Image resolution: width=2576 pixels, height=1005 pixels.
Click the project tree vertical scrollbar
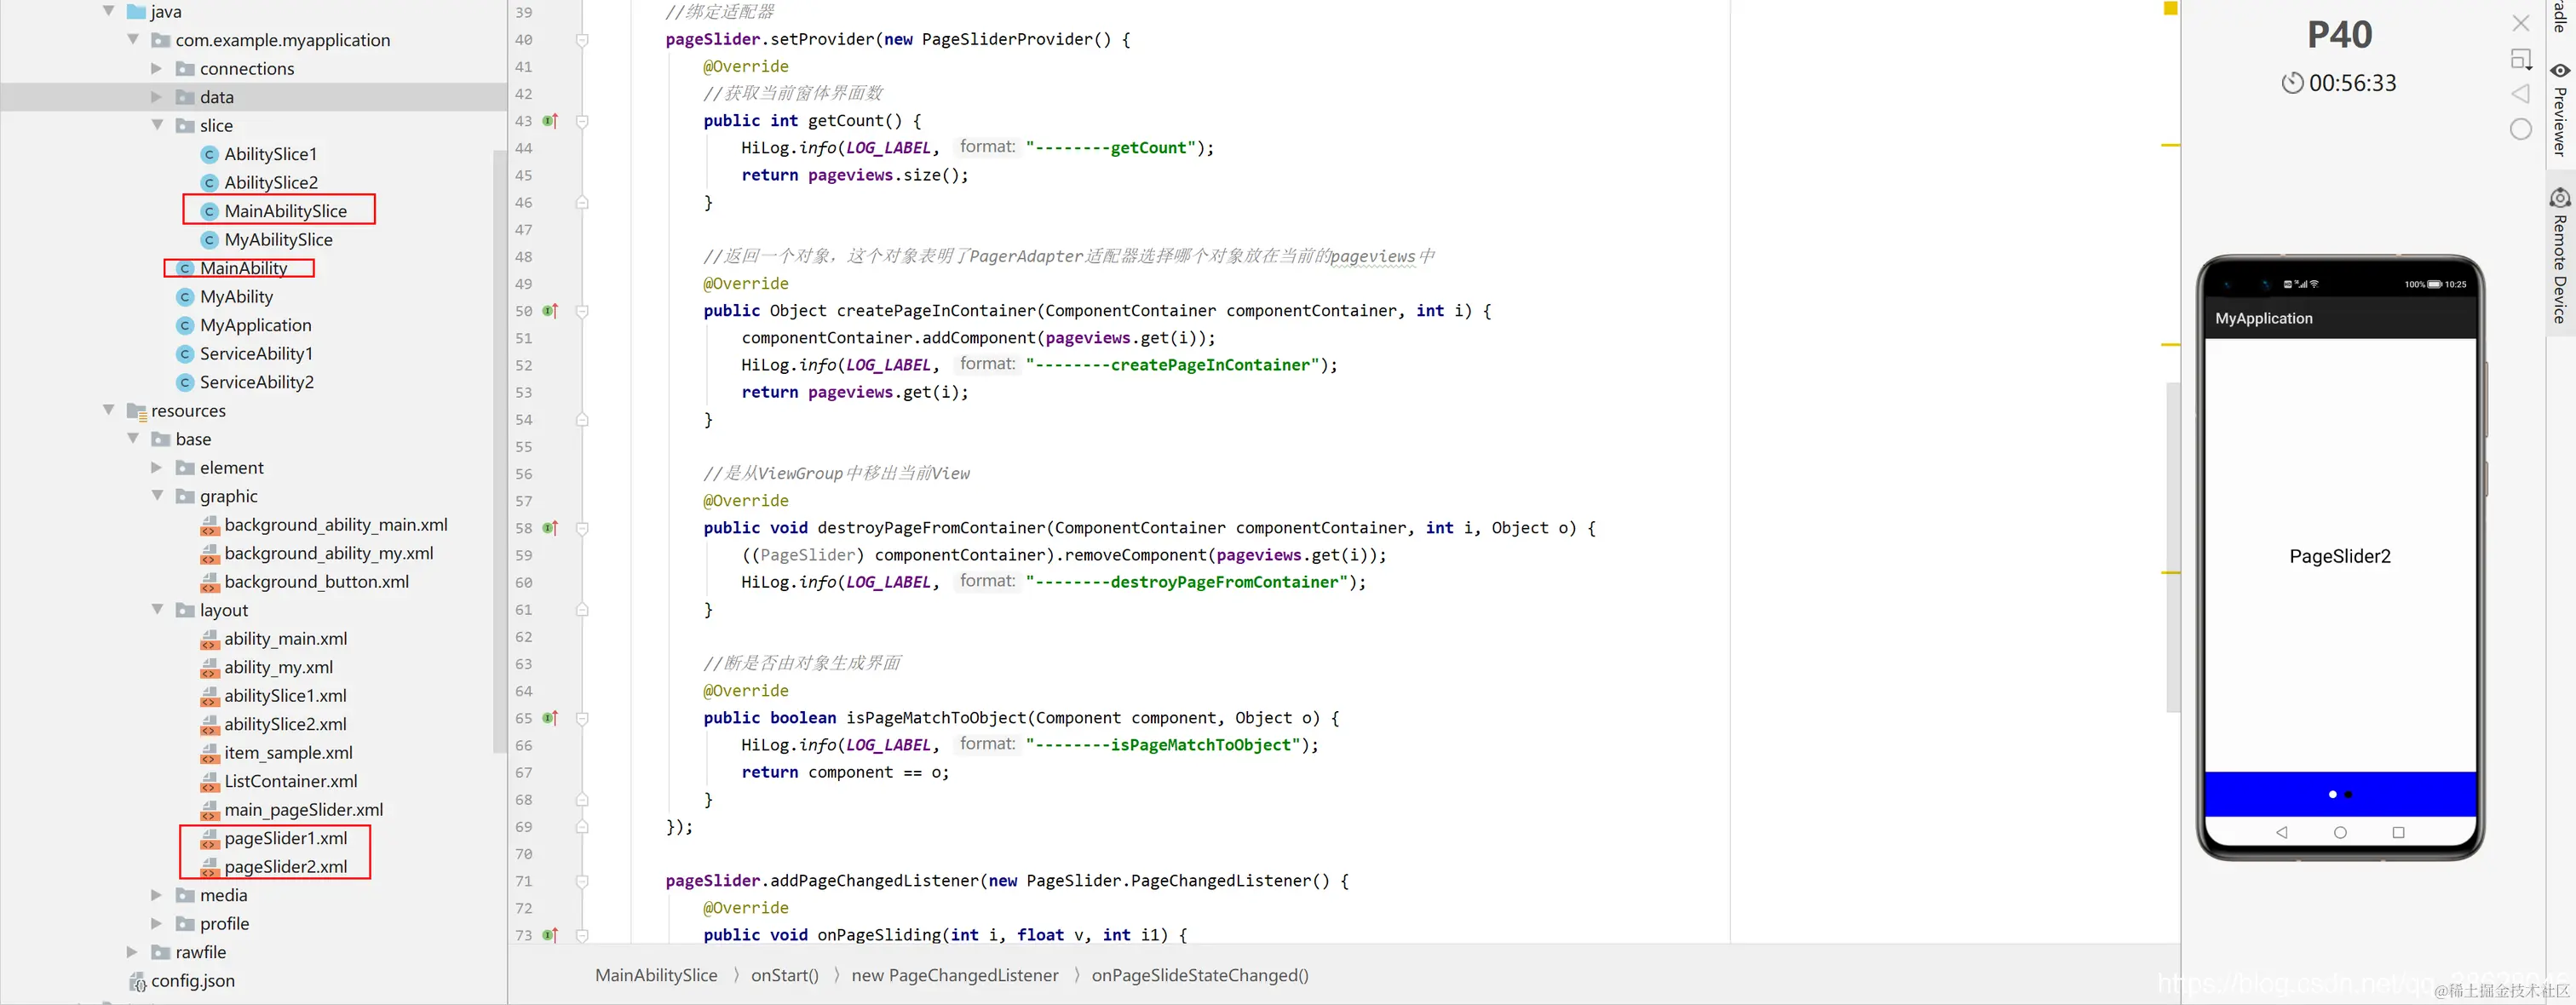500,450
